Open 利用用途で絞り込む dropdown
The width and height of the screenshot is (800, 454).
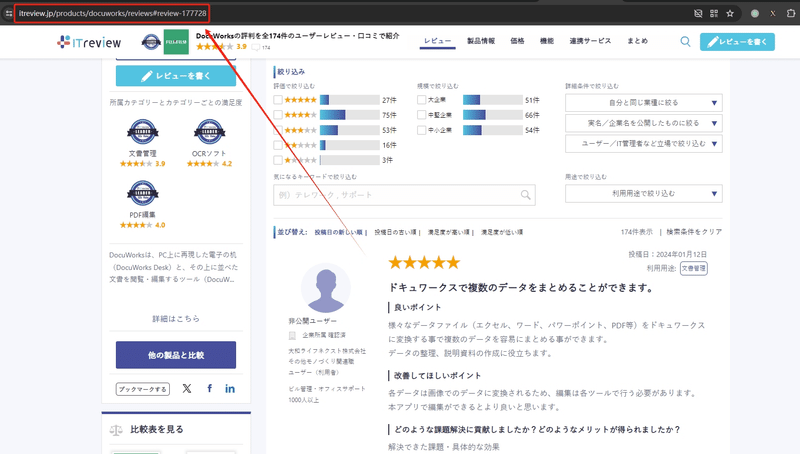[643, 194]
